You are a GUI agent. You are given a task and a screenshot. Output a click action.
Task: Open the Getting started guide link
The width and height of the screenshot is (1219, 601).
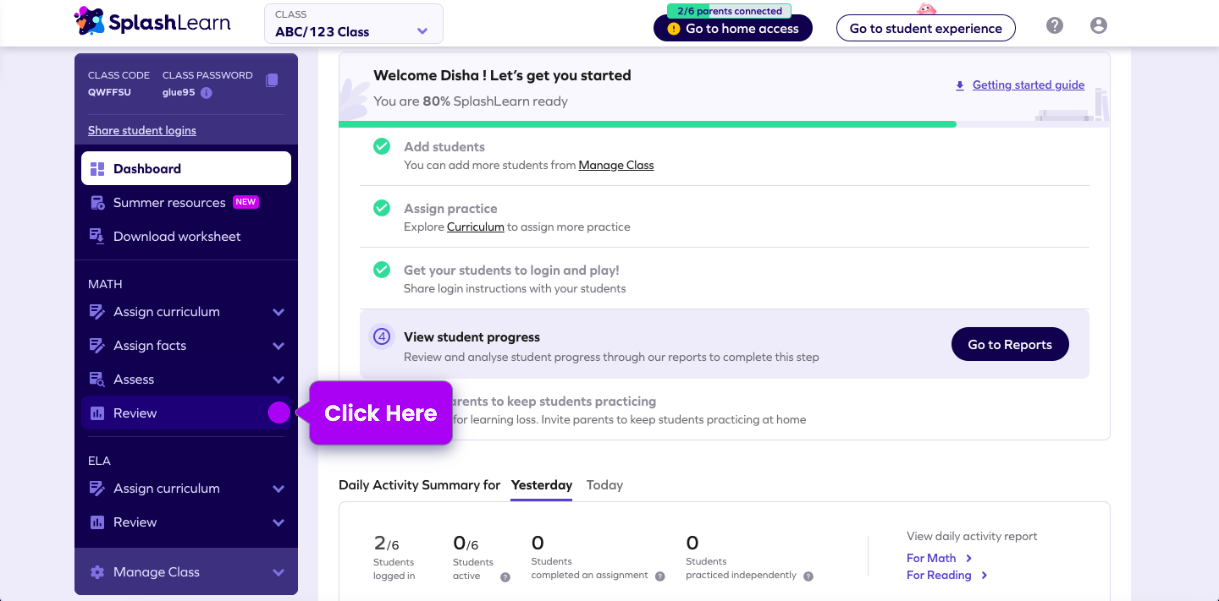coord(1028,86)
